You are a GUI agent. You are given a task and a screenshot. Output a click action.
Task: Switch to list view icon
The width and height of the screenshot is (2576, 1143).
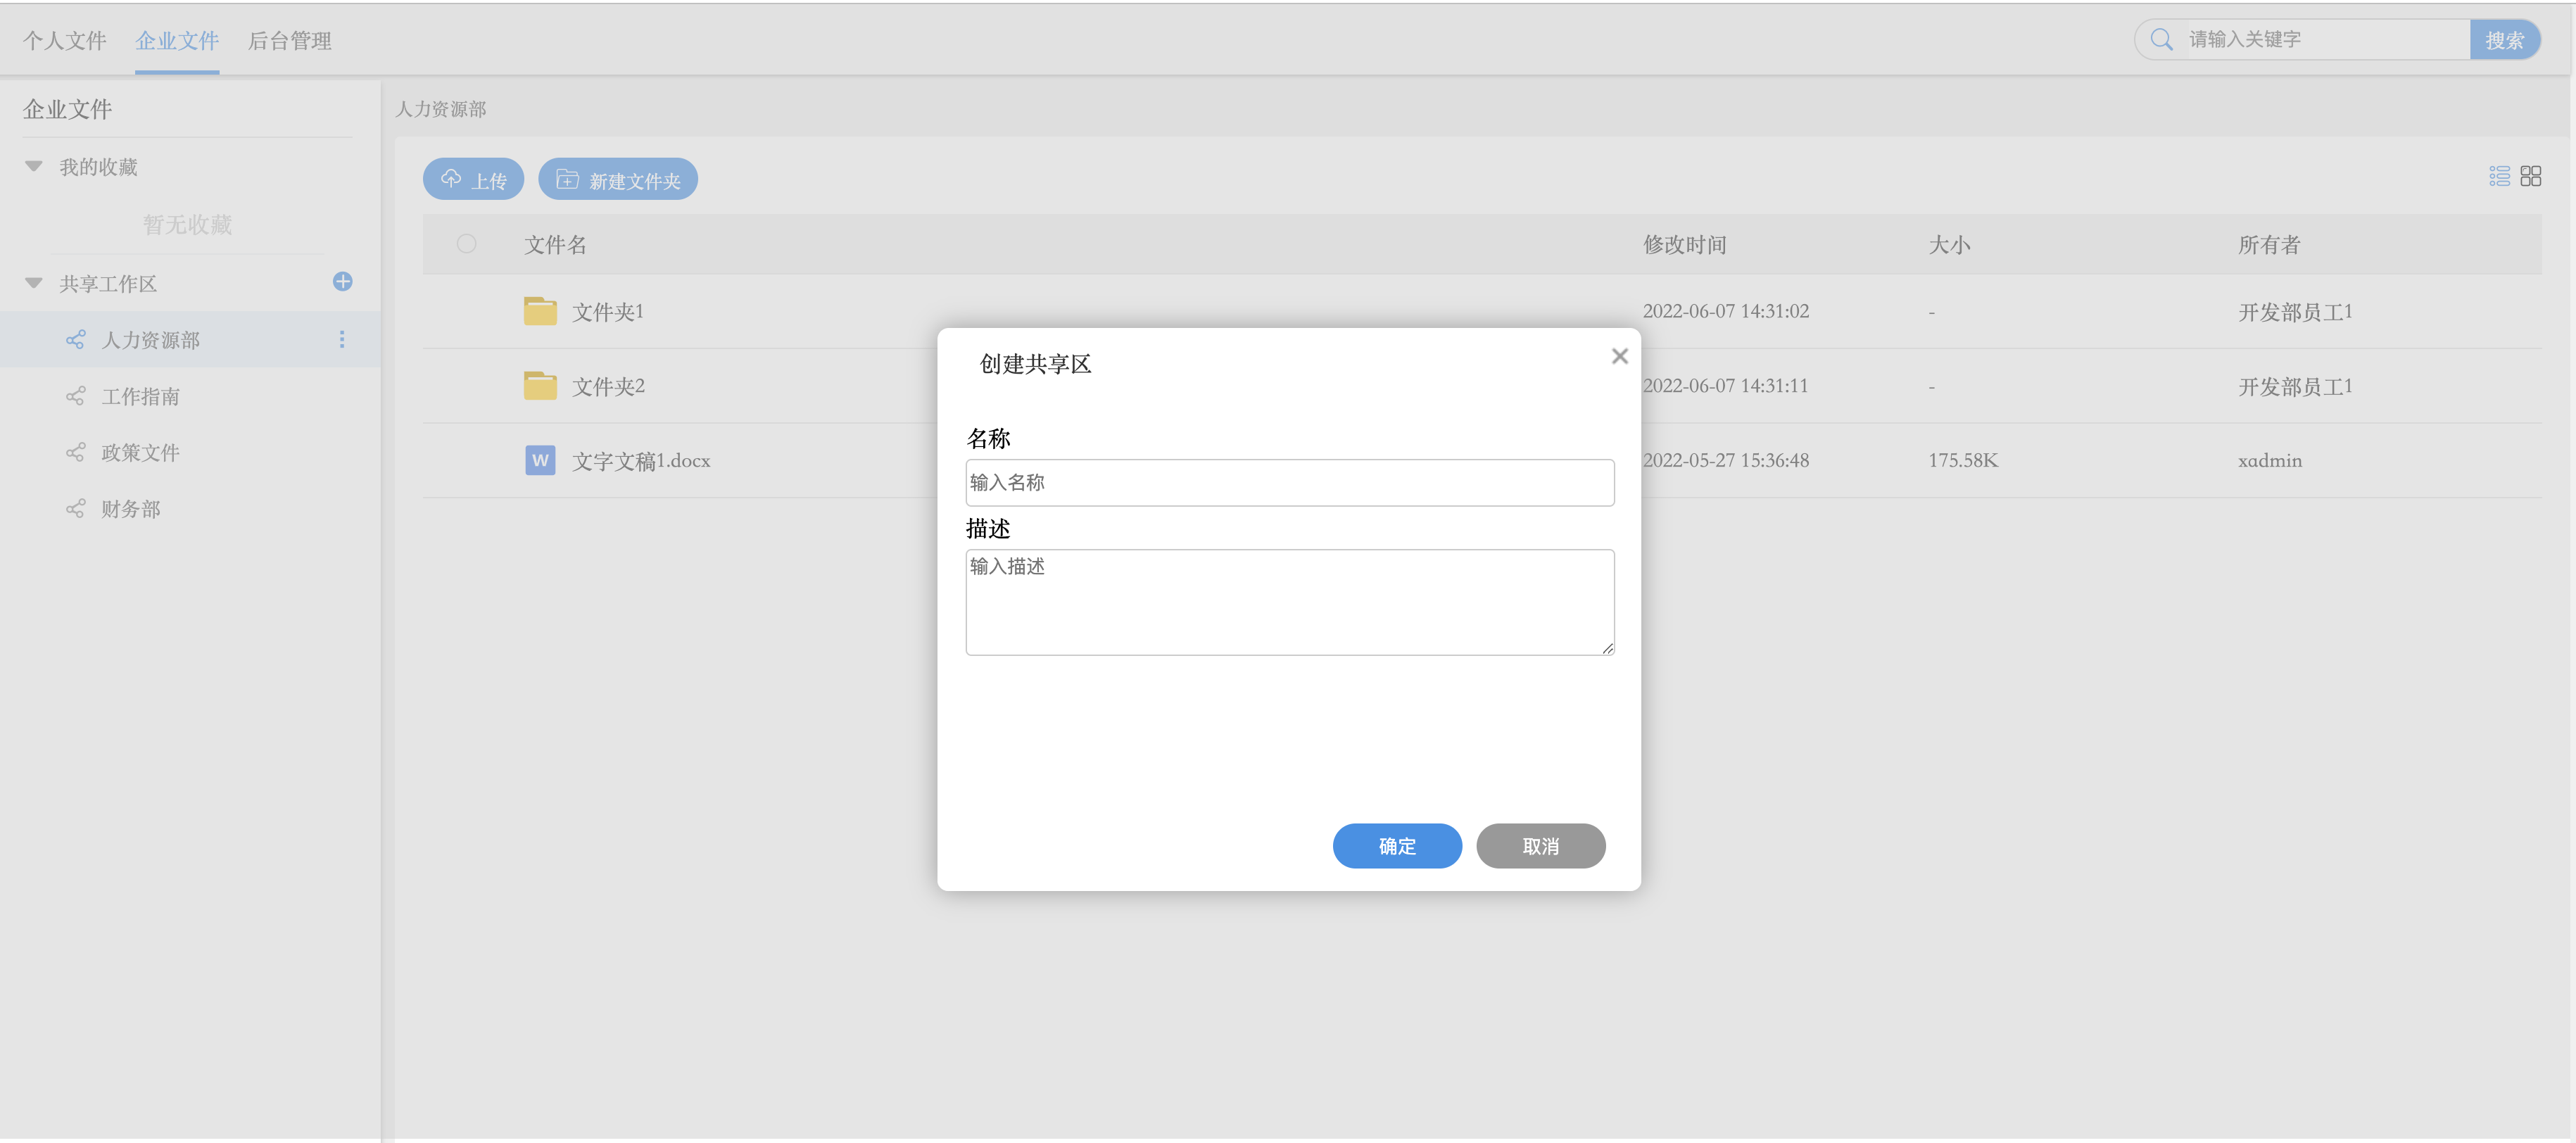click(2499, 177)
